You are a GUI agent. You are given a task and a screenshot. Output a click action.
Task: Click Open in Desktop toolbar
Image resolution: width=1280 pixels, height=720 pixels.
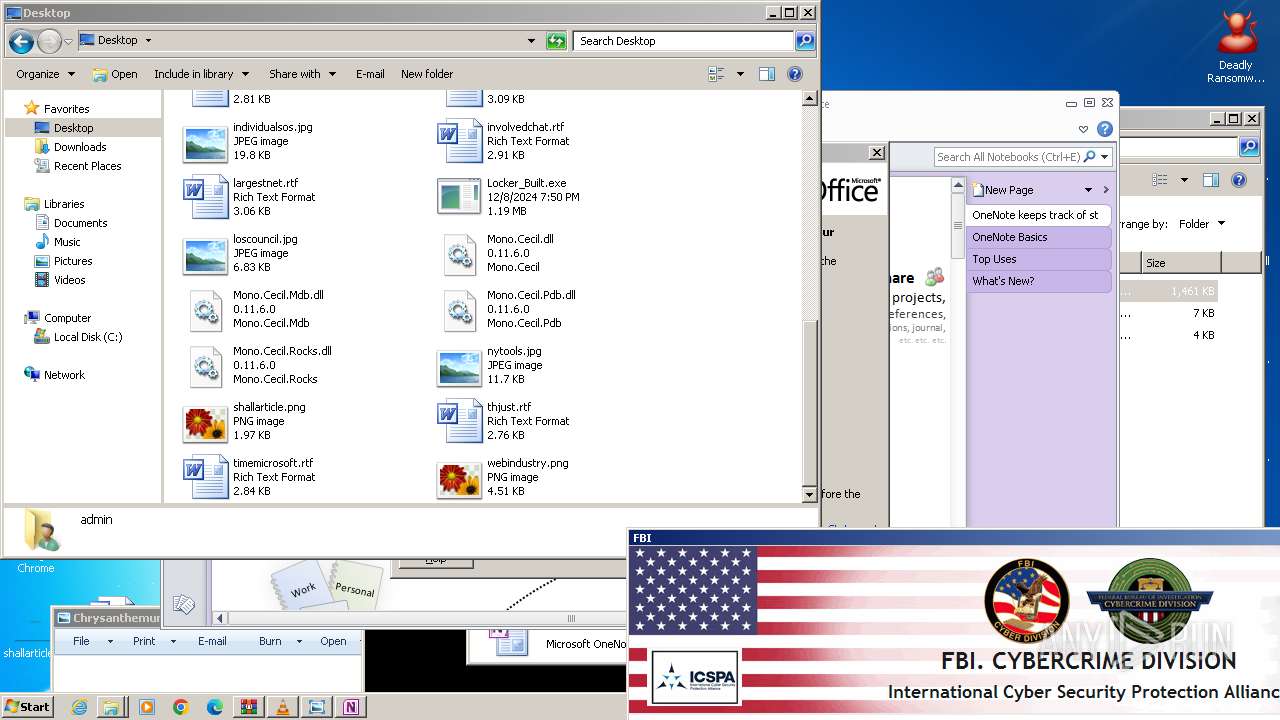point(115,74)
